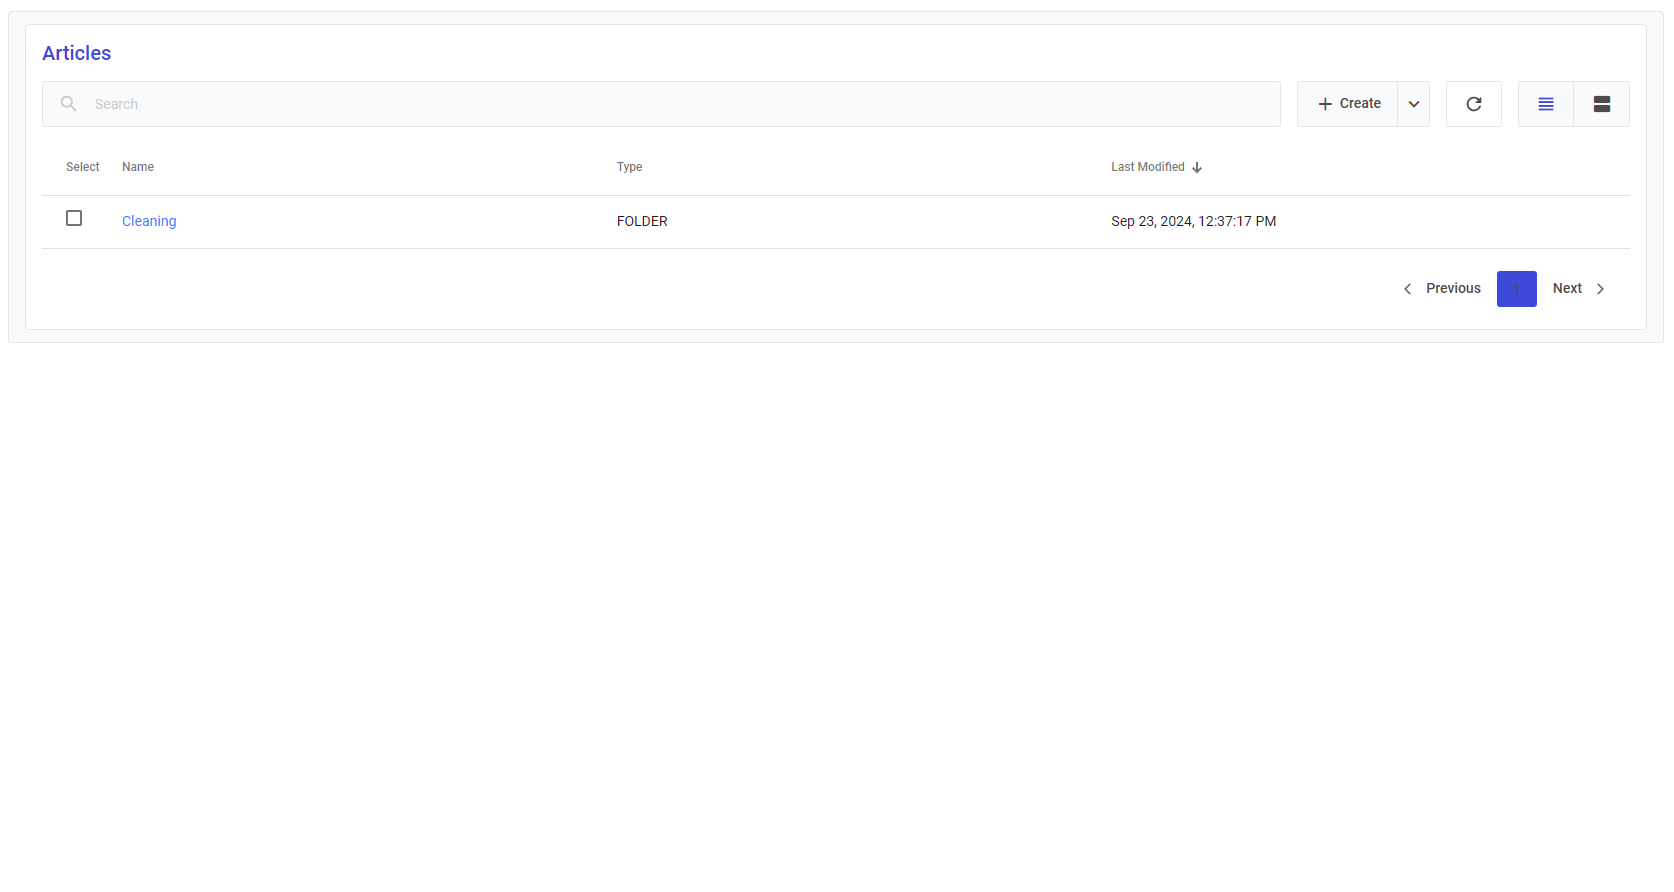Image resolution: width=1674 pixels, height=892 pixels.
Task: Switch to card view layout
Action: pos(1601,104)
